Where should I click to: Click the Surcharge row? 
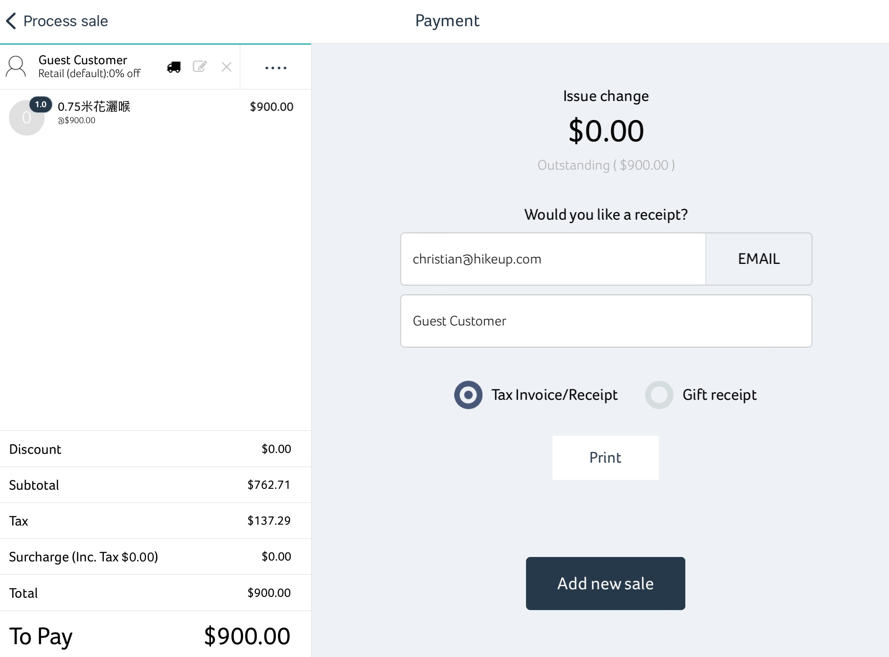(x=155, y=557)
